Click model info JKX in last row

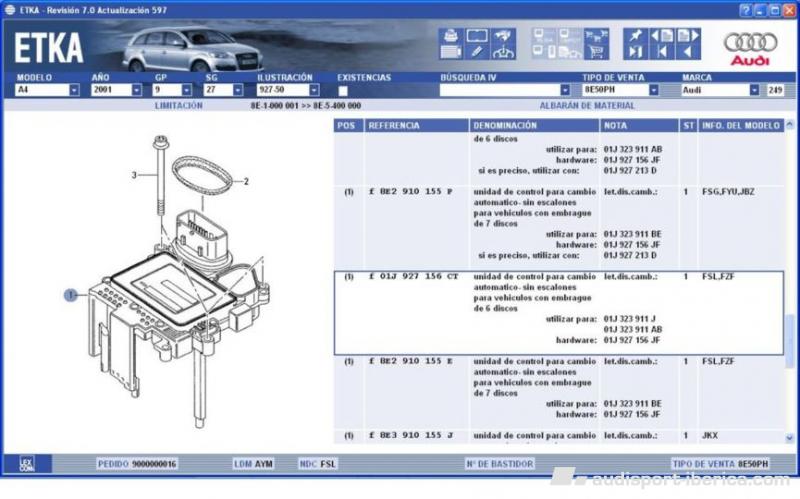point(710,435)
